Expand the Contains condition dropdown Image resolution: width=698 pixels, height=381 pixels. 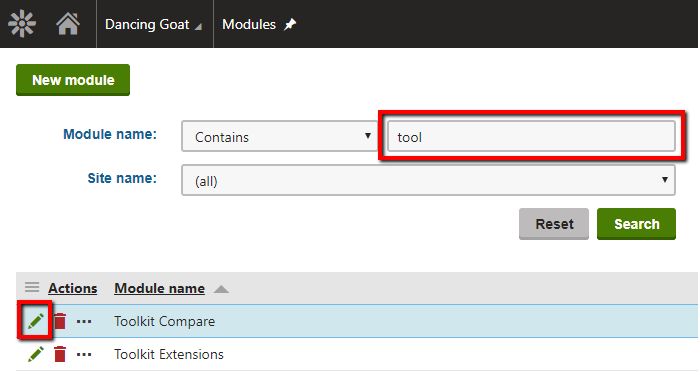click(x=280, y=136)
